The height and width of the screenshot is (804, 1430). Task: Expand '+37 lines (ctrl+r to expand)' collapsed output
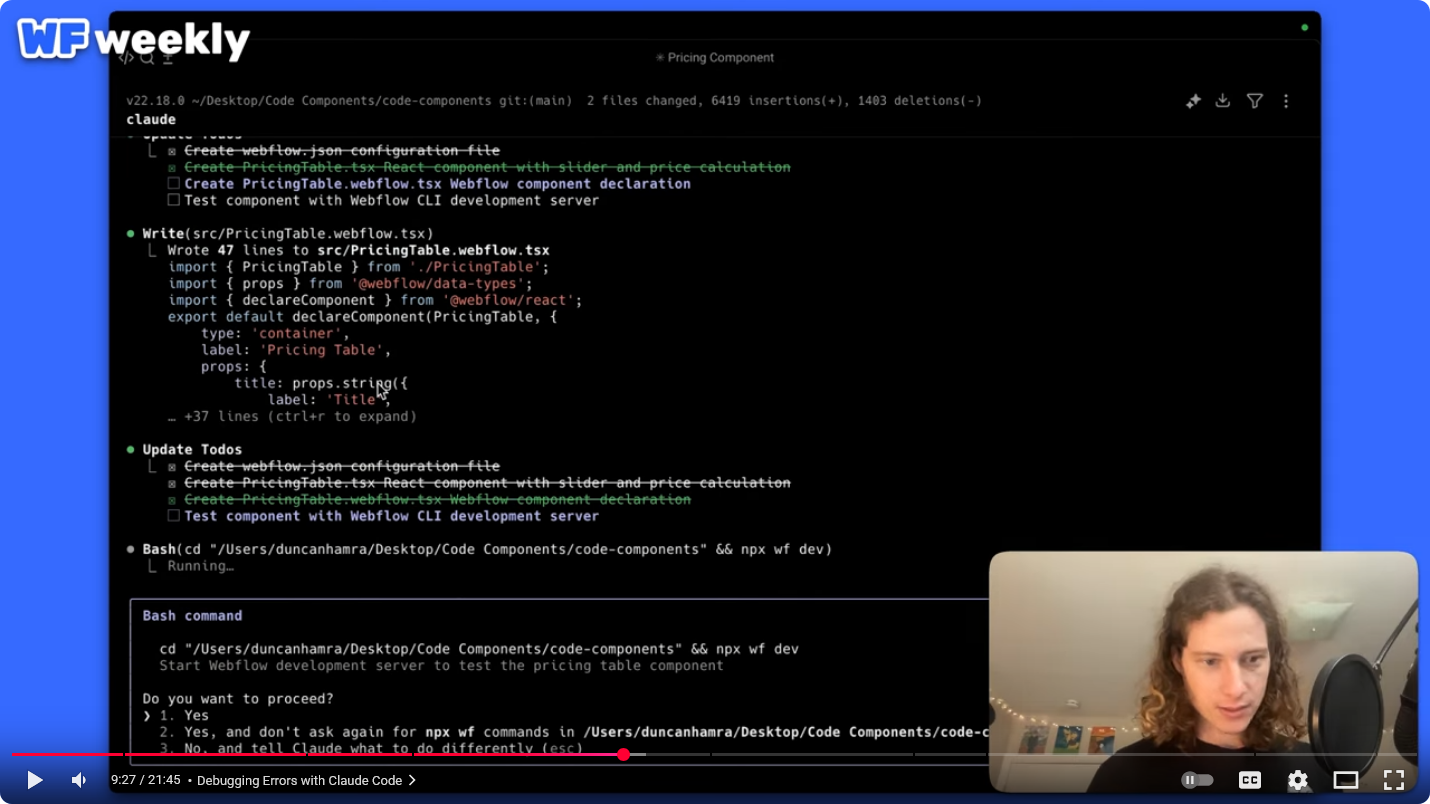(292, 417)
